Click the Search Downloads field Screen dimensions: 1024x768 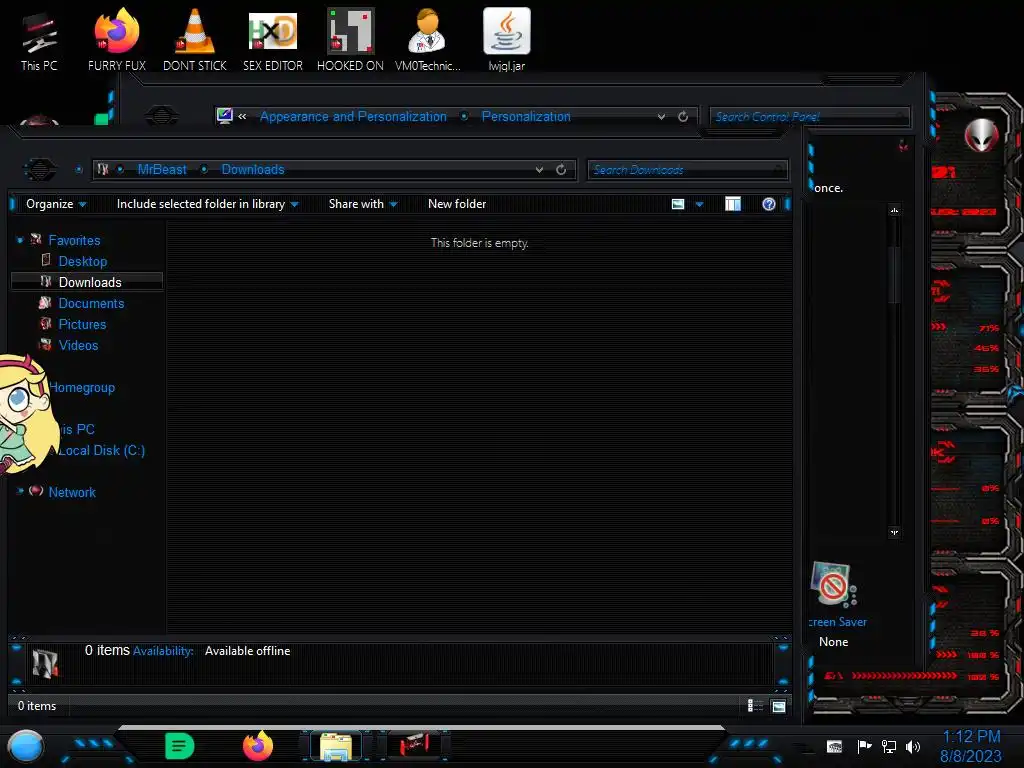click(x=687, y=170)
